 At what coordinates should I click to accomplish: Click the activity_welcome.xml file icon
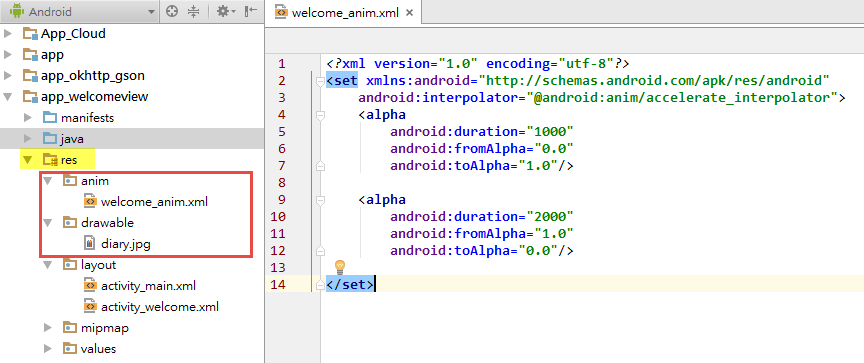coord(90,307)
